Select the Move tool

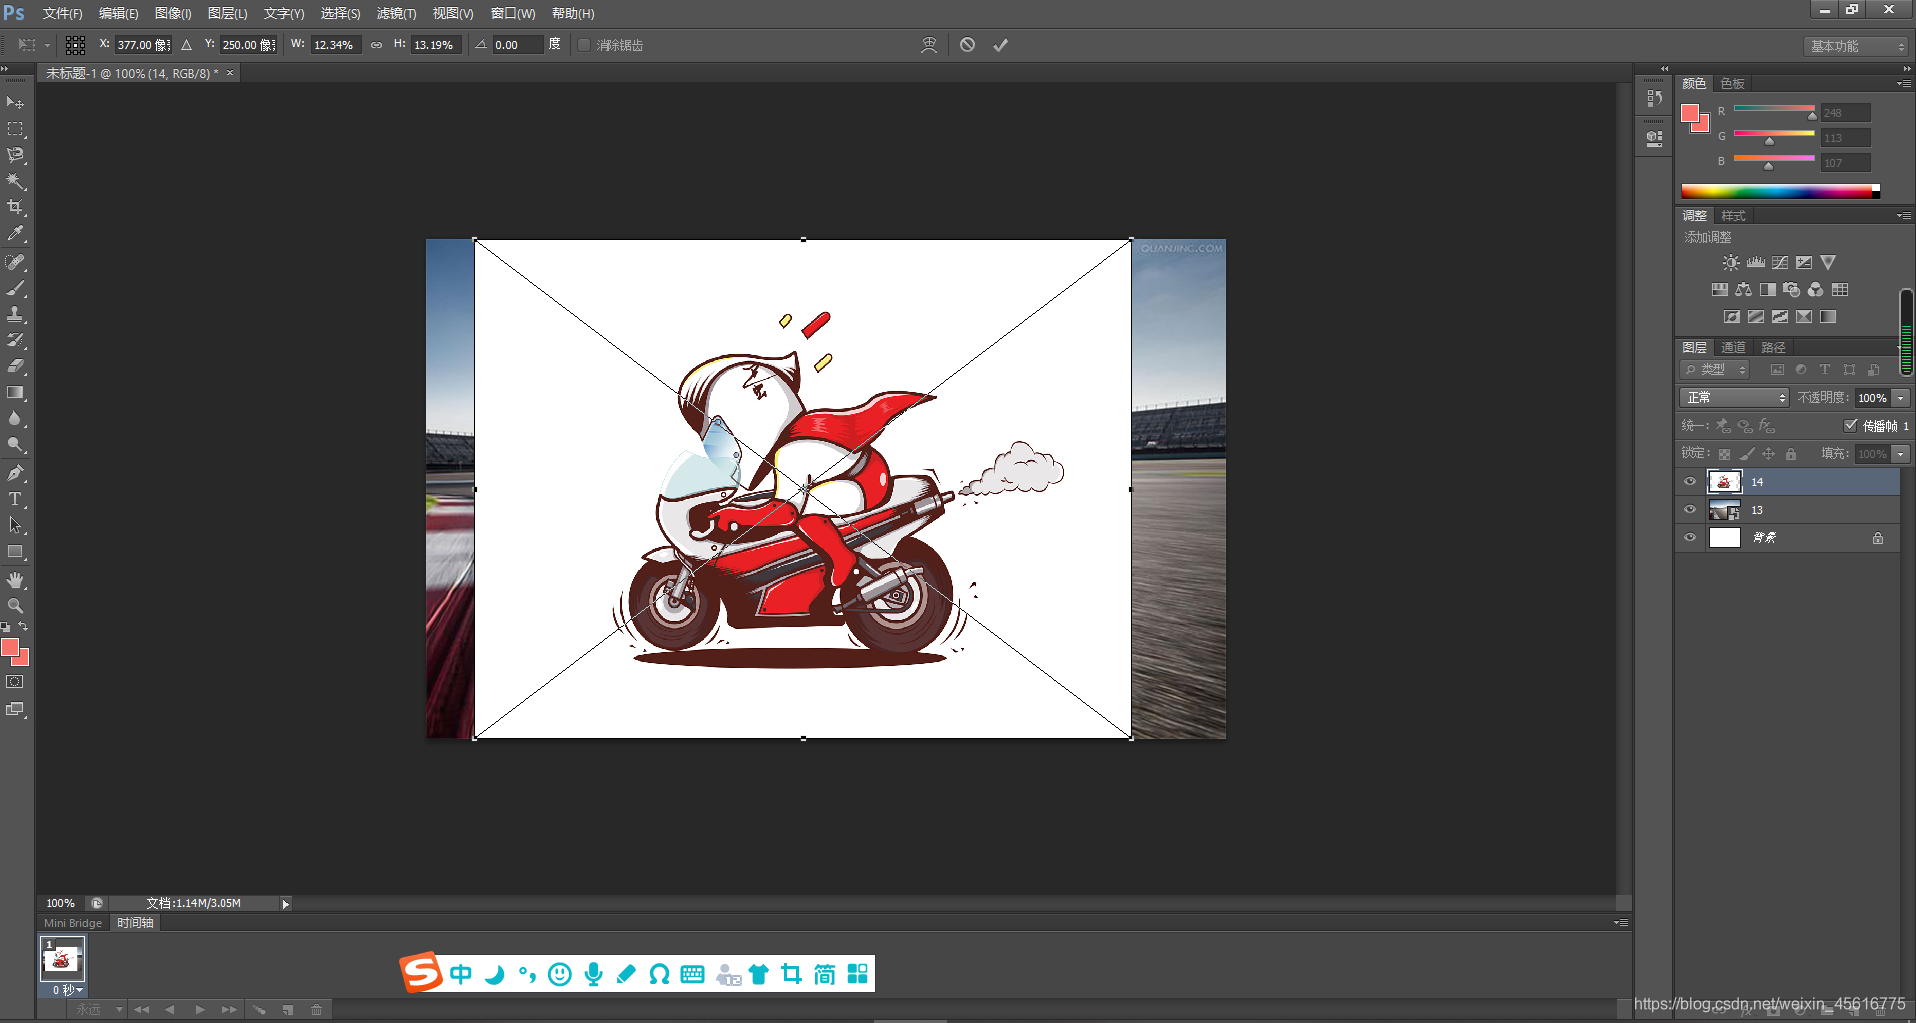point(15,103)
